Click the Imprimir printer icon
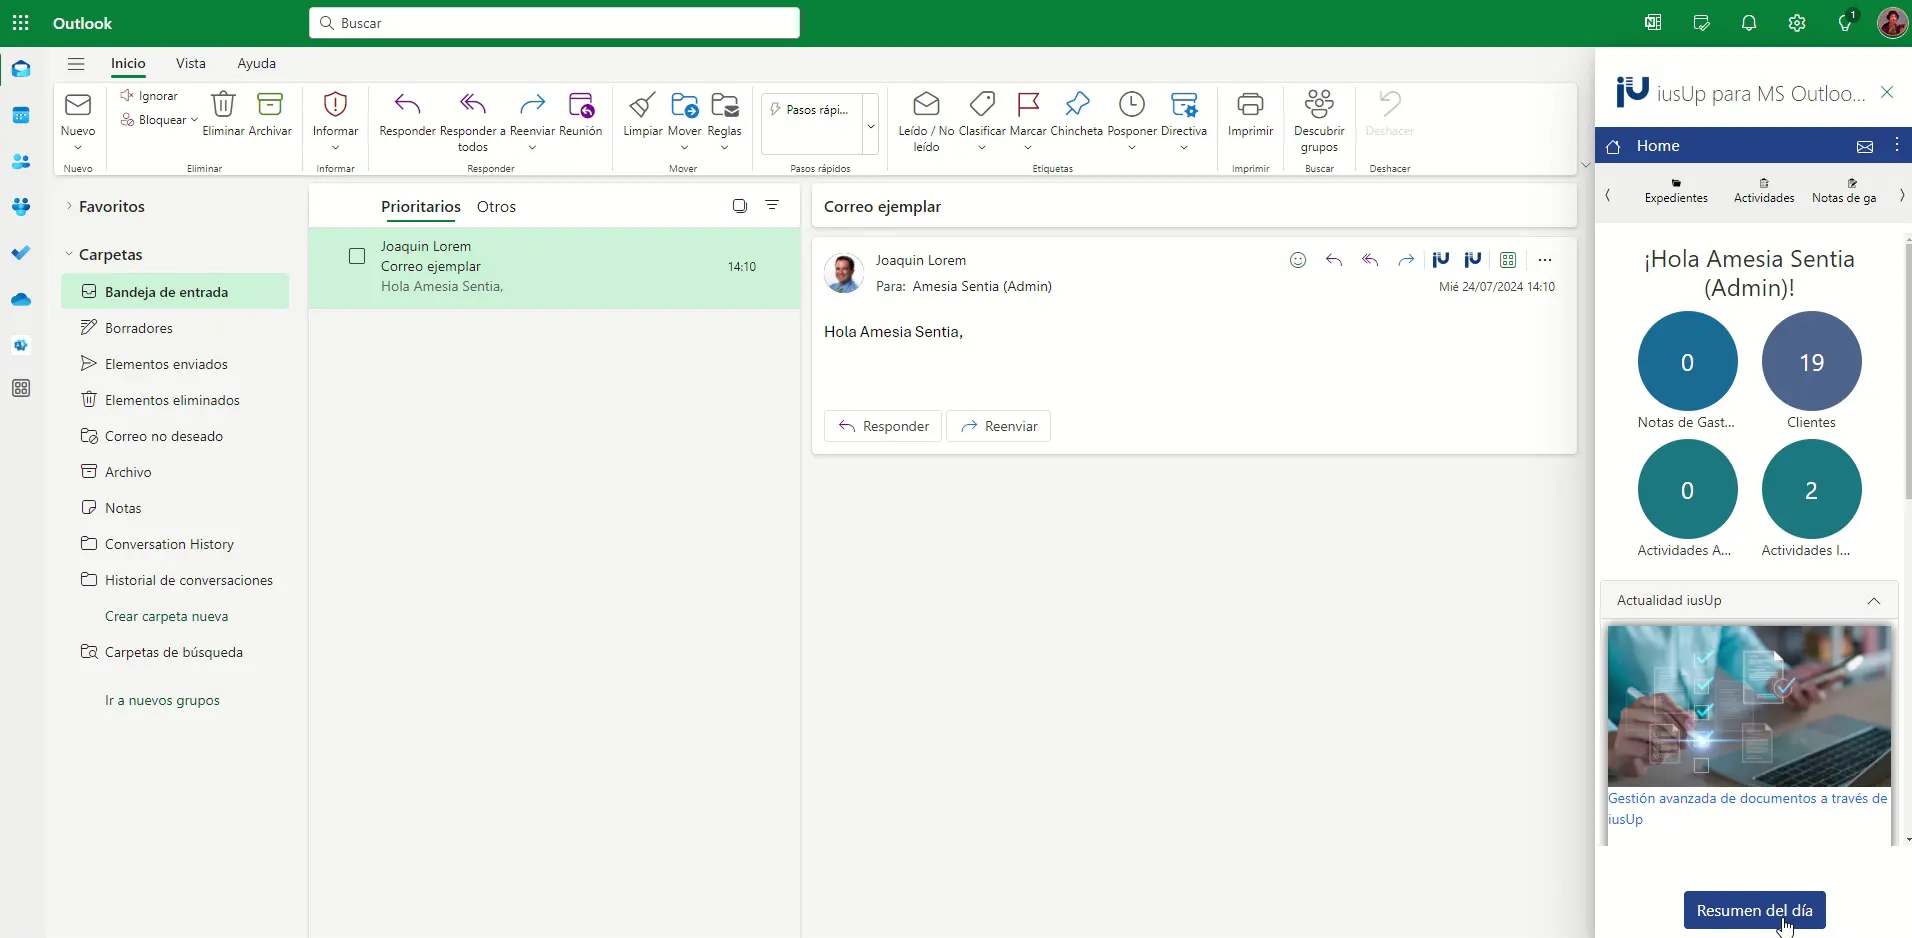 click(1250, 105)
